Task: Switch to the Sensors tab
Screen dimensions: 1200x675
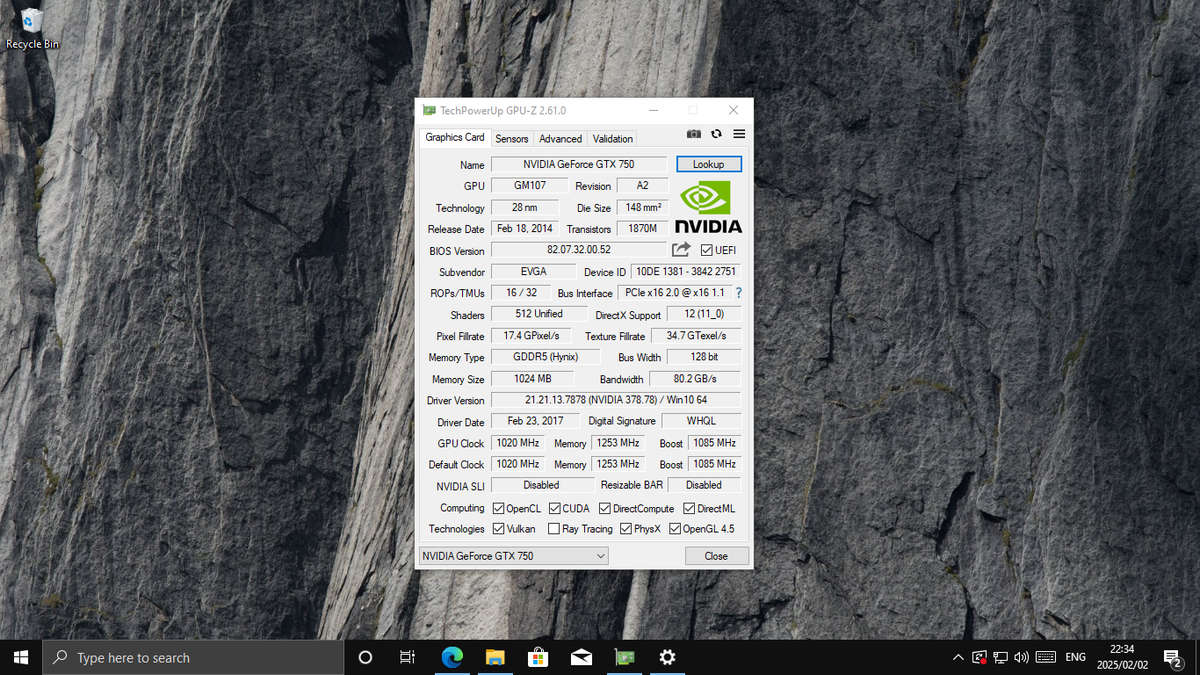Action: [511, 138]
